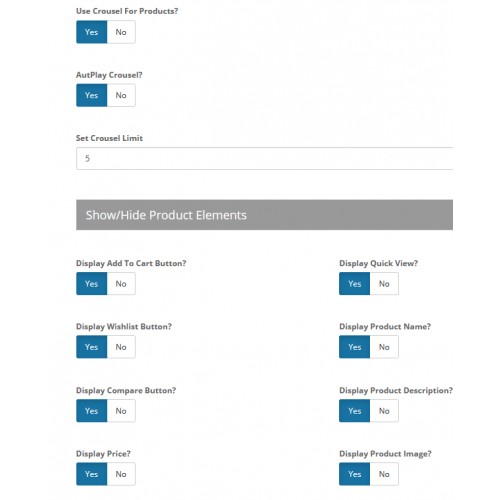Enable Display Add To Cart Button with Yes
This screenshot has height=500, width=500.
click(x=92, y=284)
